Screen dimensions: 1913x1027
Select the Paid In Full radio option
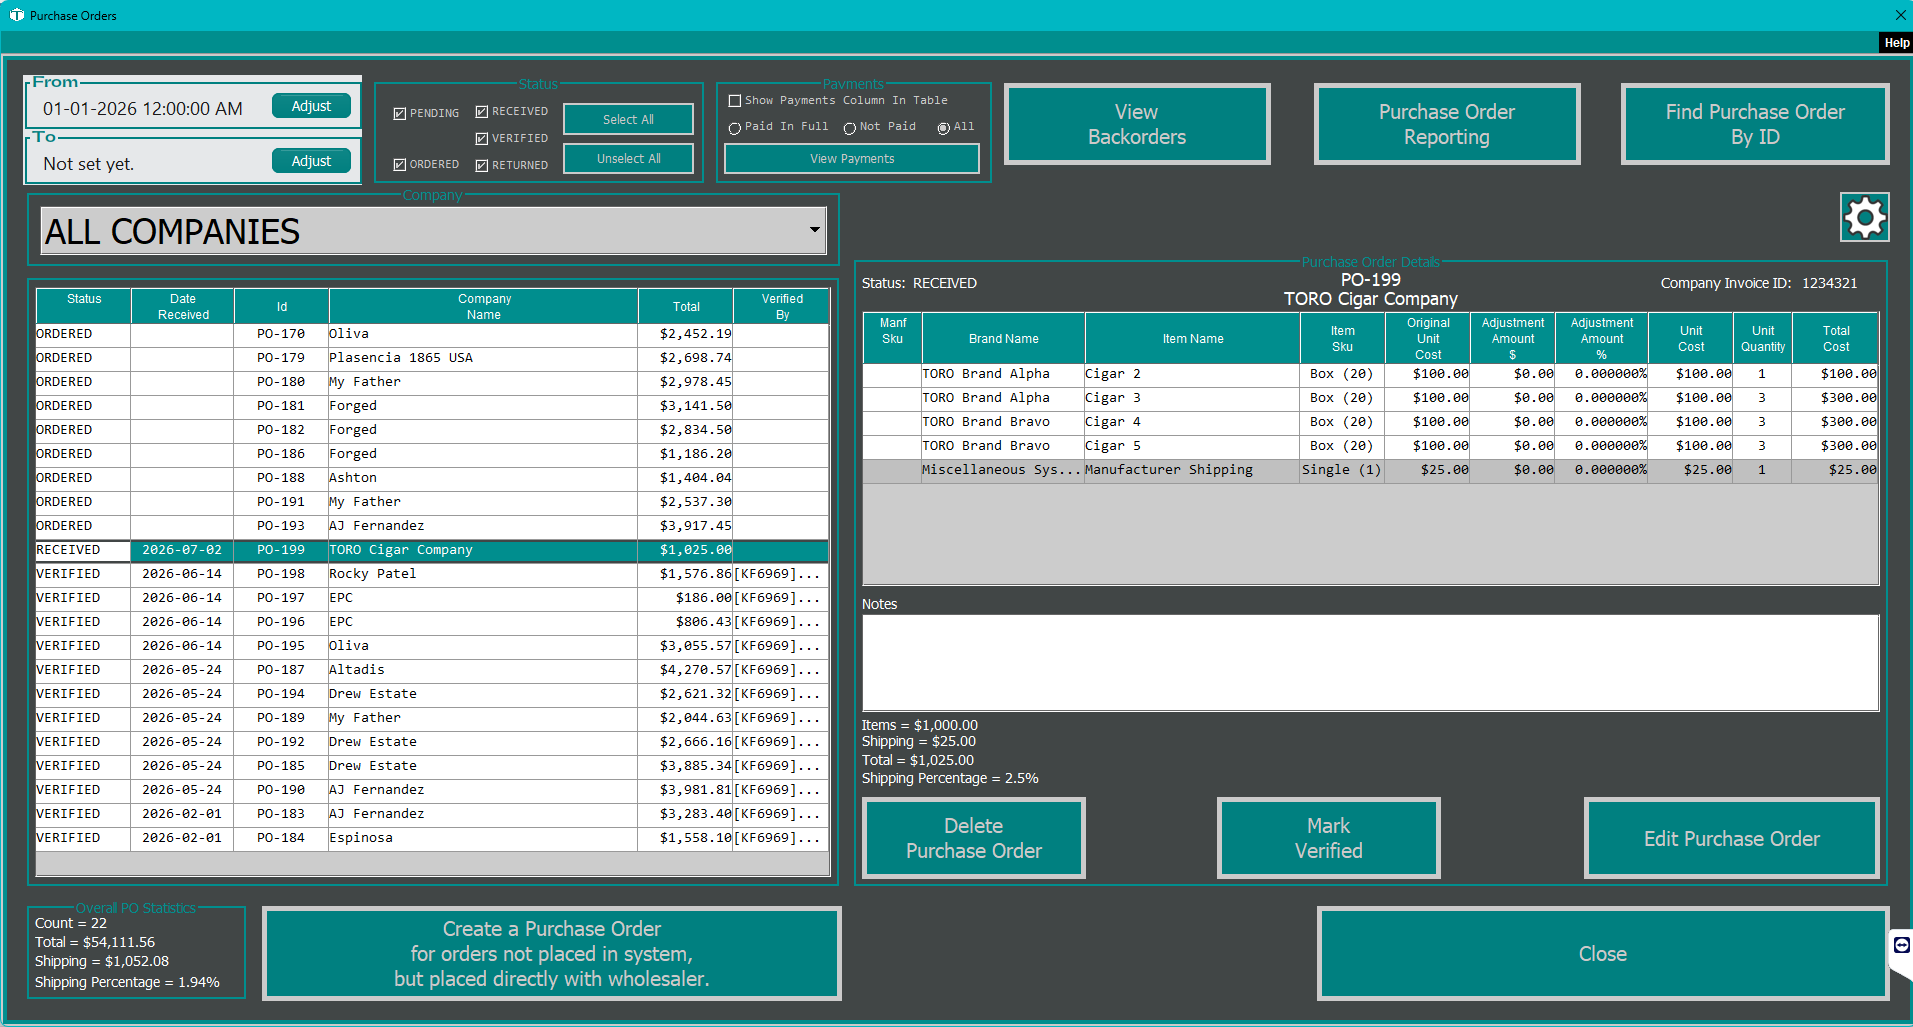point(735,128)
